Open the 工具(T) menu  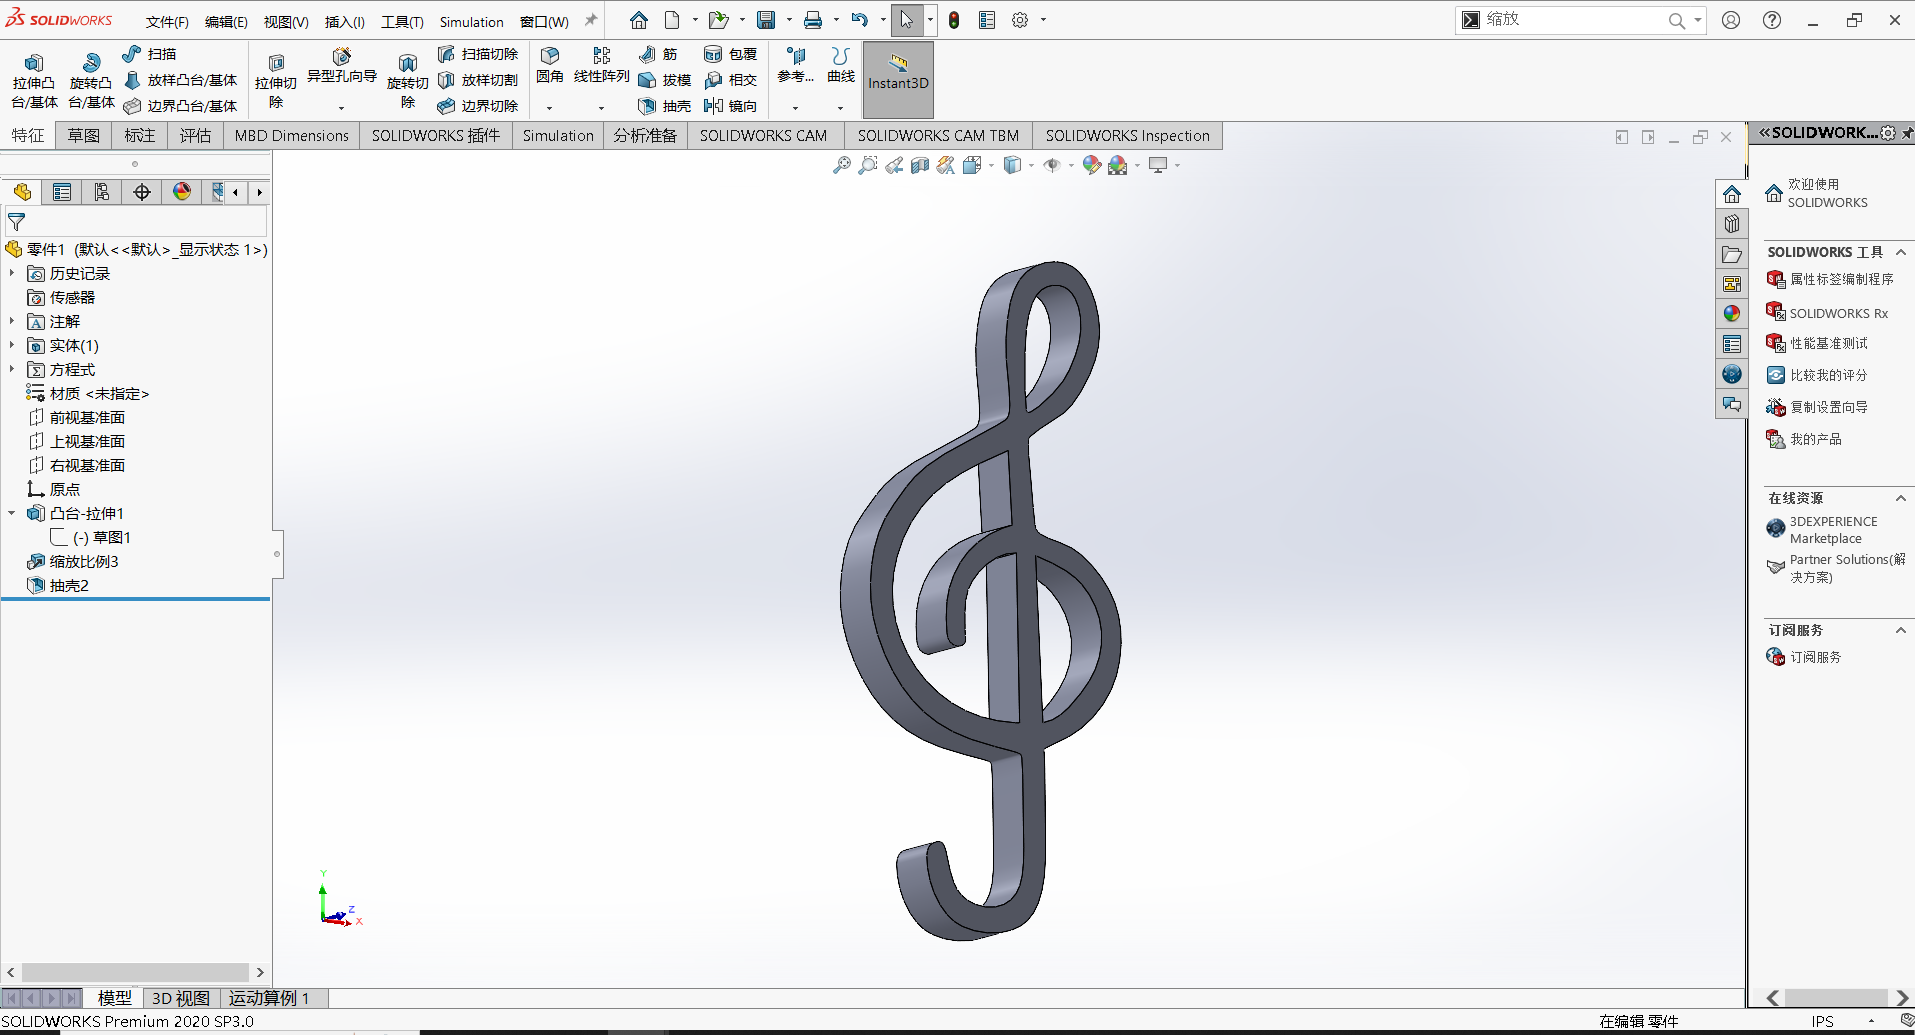402,21
